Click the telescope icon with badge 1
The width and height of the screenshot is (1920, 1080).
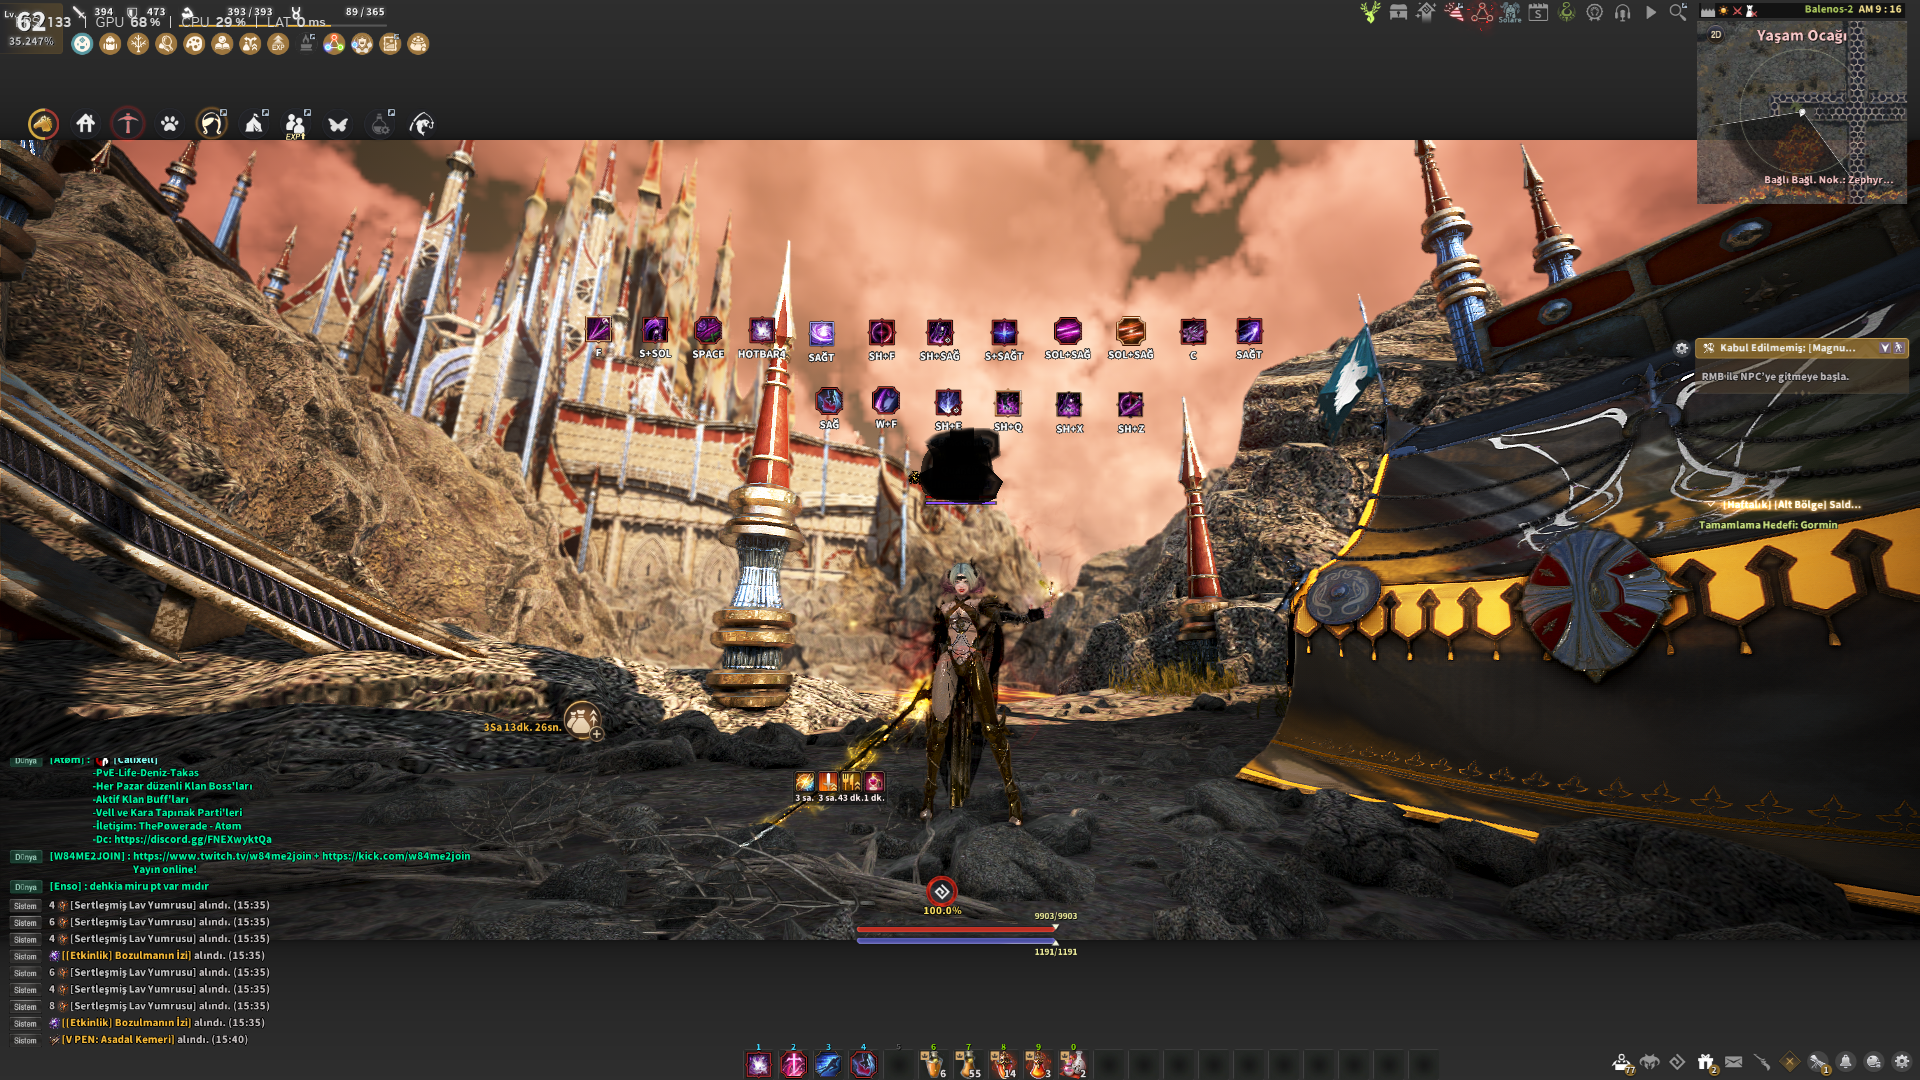1818,1063
